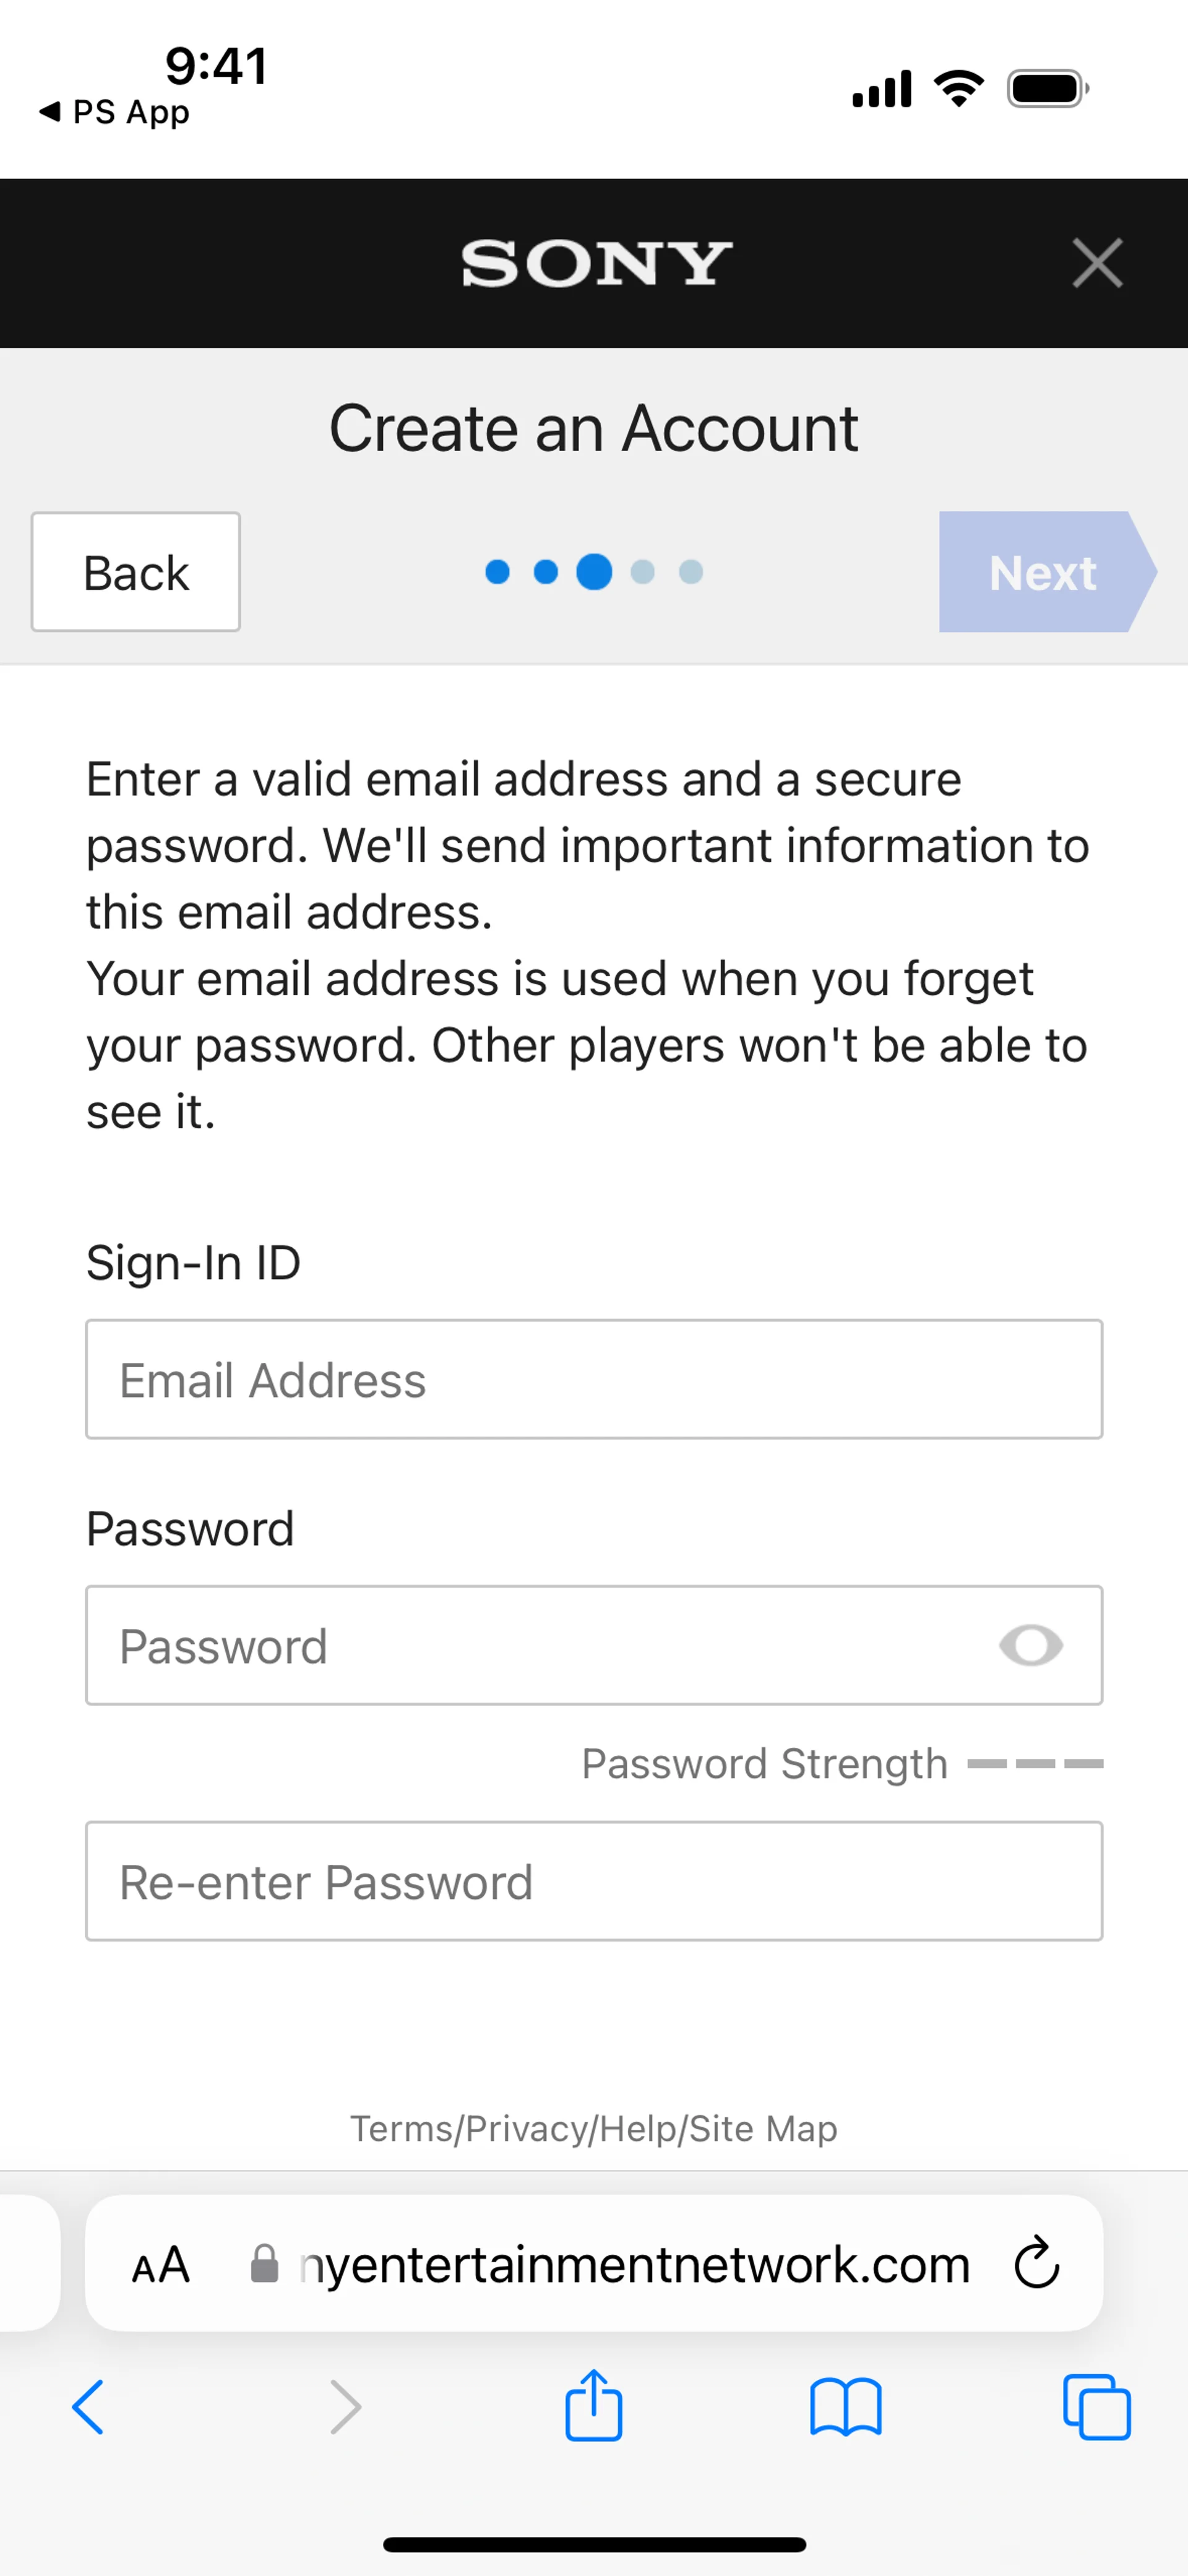
Task: Focus the Password input field
Action: 540,1645
